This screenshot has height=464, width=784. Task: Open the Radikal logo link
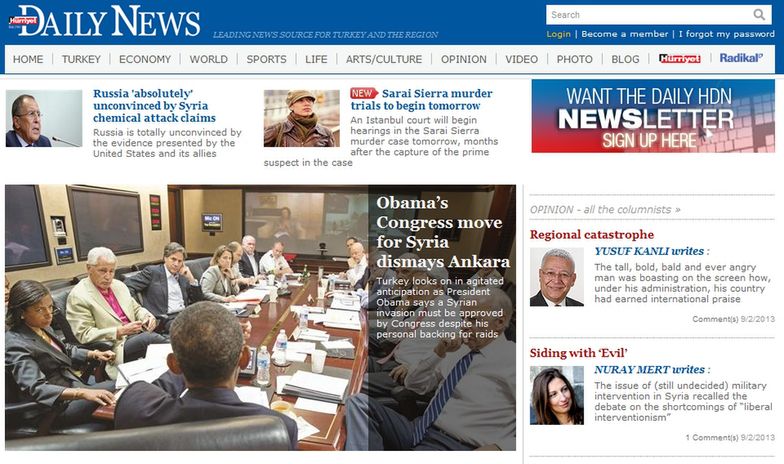(x=741, y=58)
